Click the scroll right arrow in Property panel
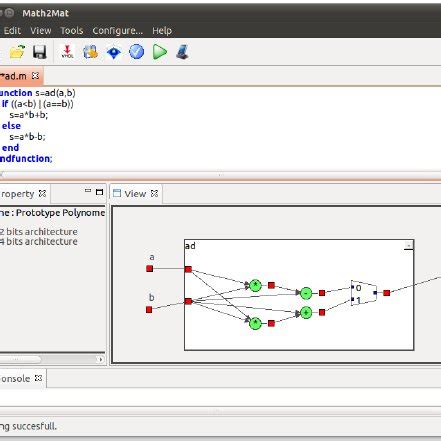 [101, 359]
